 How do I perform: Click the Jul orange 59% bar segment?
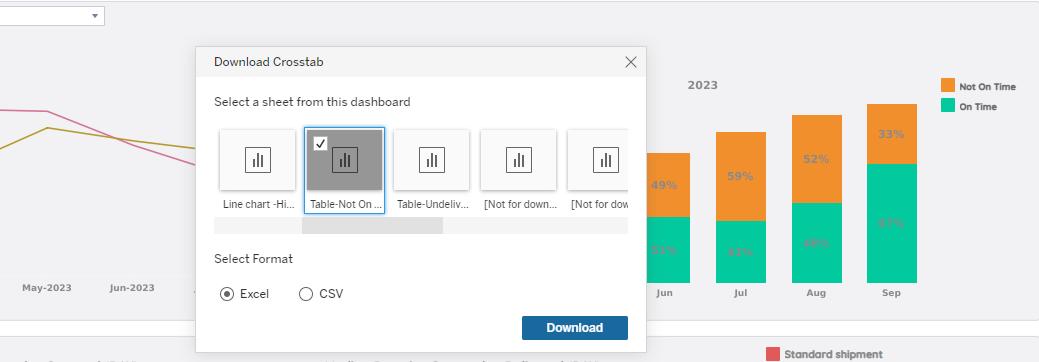(x=741, y=176)
